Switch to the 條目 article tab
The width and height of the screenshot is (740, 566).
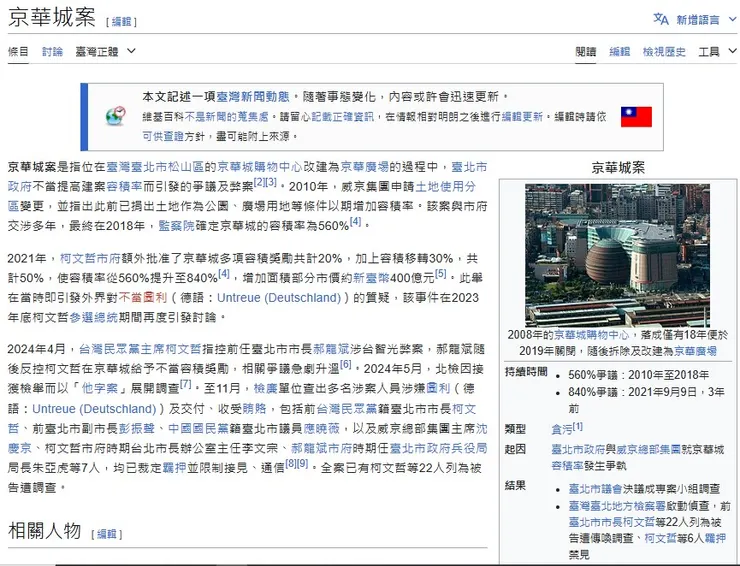coord(18,51)
